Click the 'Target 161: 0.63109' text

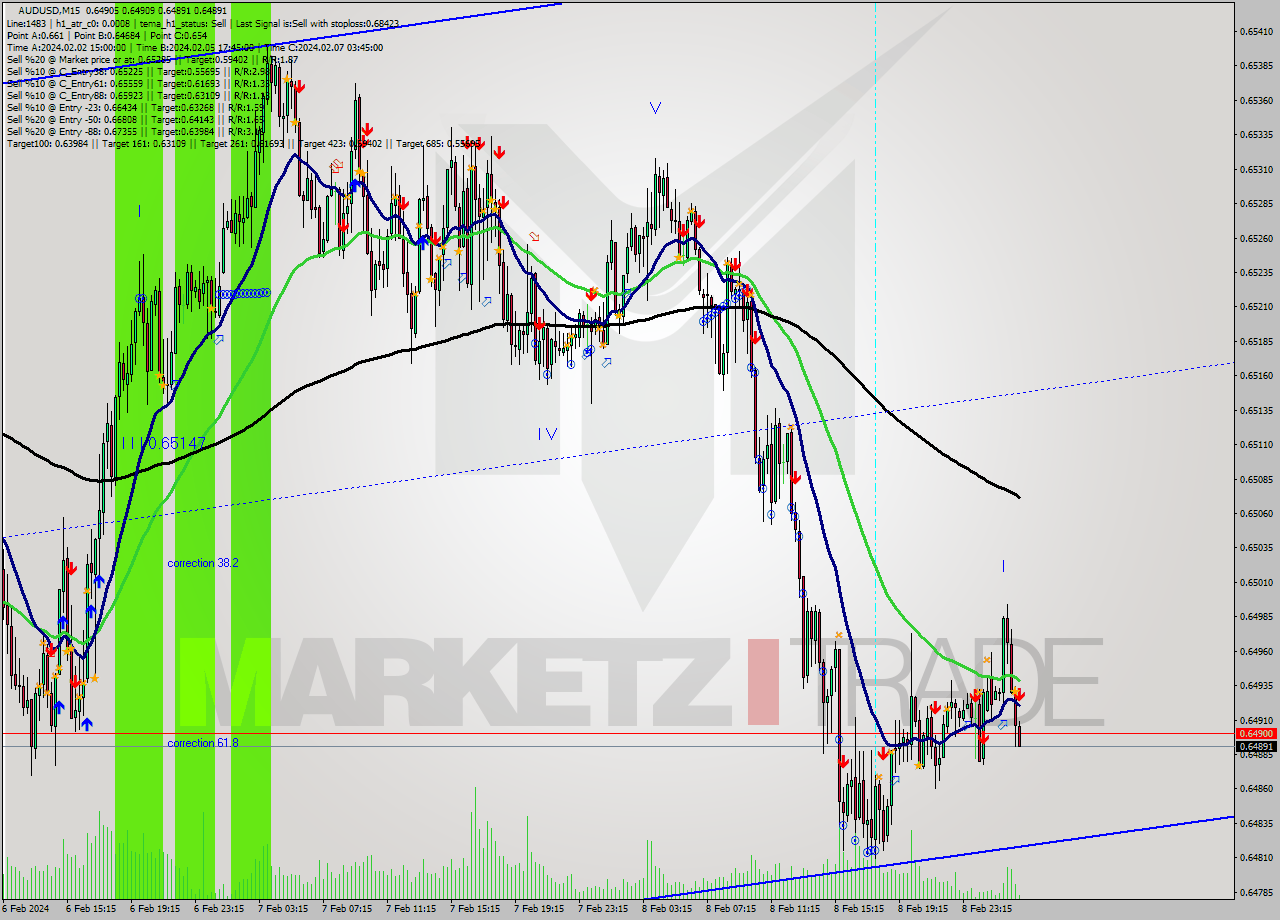click(144, 143)
